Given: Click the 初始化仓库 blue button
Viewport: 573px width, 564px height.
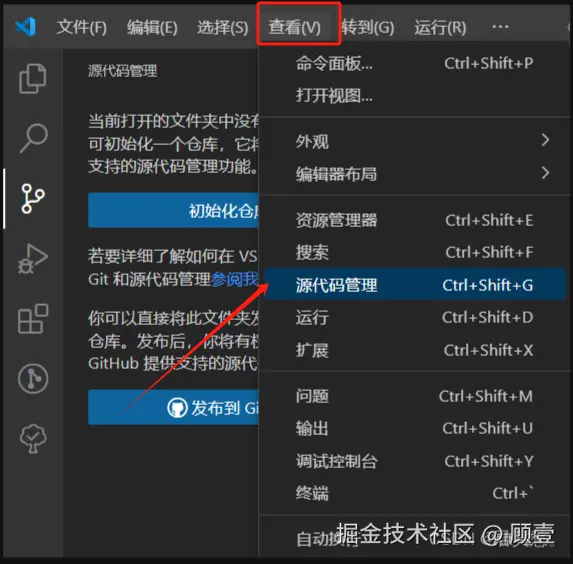Looking at the screenshot, I should click(174, 210).
